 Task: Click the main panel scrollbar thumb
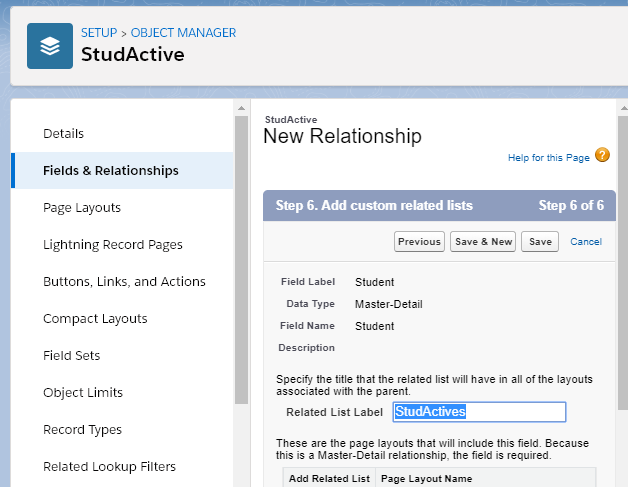(x=623, y=263)
